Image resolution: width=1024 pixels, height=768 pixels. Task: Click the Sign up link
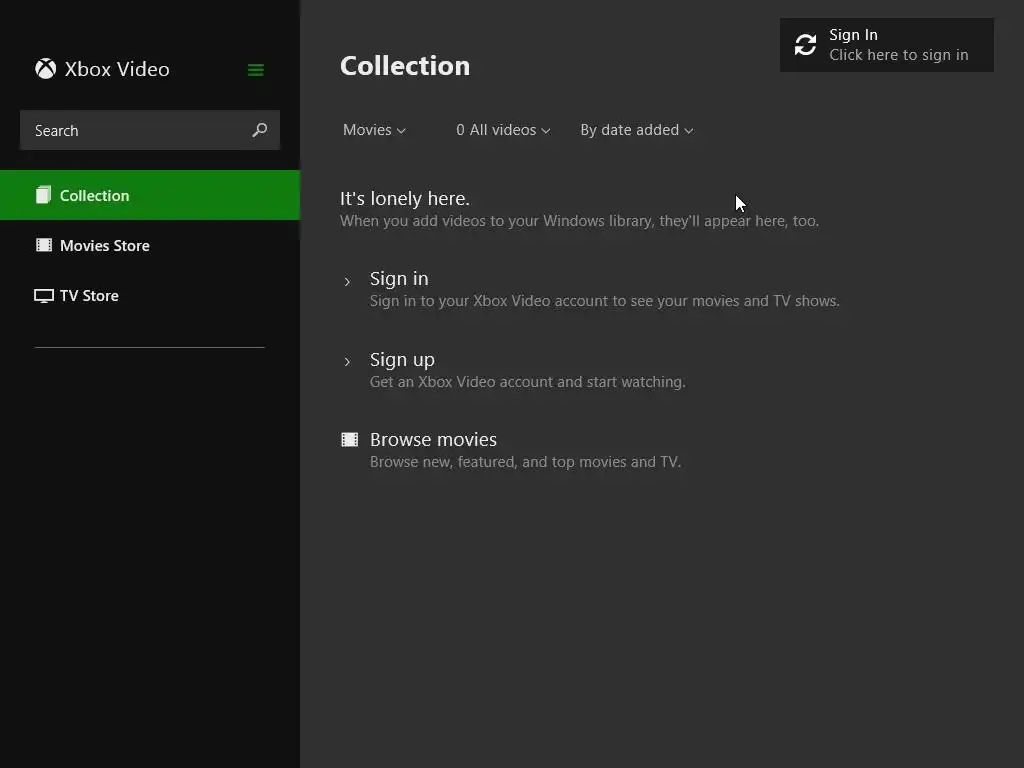click(x=402, y=360)
